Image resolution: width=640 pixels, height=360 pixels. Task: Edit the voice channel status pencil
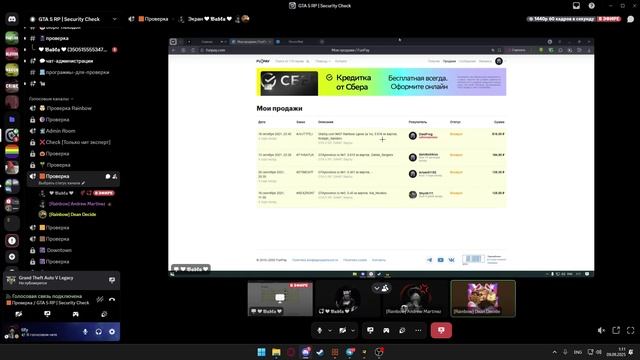tap(83, 183)
